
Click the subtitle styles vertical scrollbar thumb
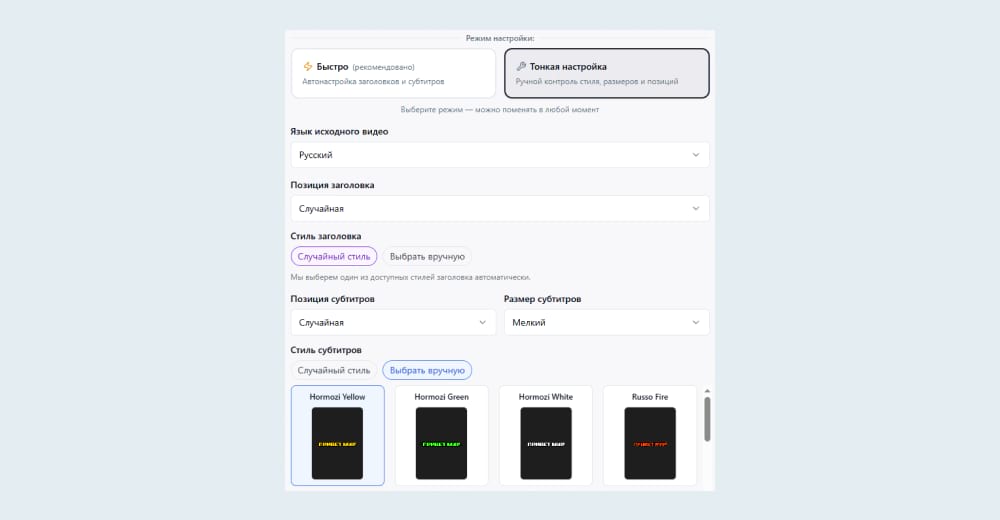tap(707, 418)
